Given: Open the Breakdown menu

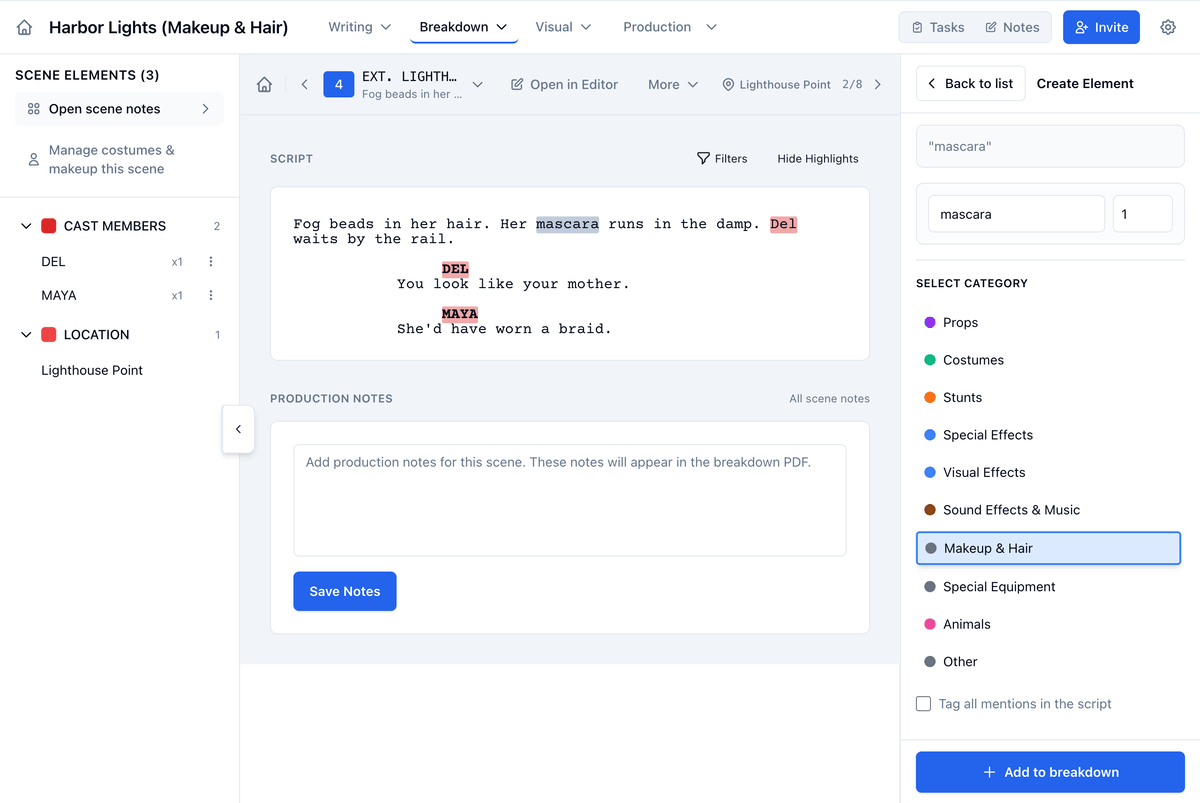Looking at the screenshot, I should point(463,27).
